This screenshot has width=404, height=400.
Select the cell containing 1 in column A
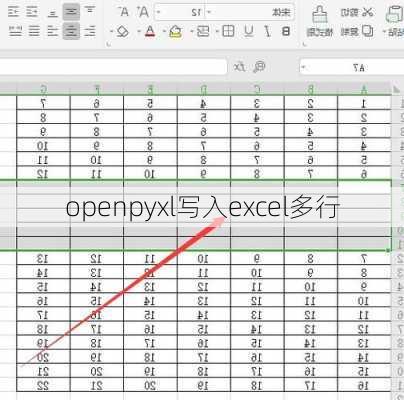click(364, 103)
